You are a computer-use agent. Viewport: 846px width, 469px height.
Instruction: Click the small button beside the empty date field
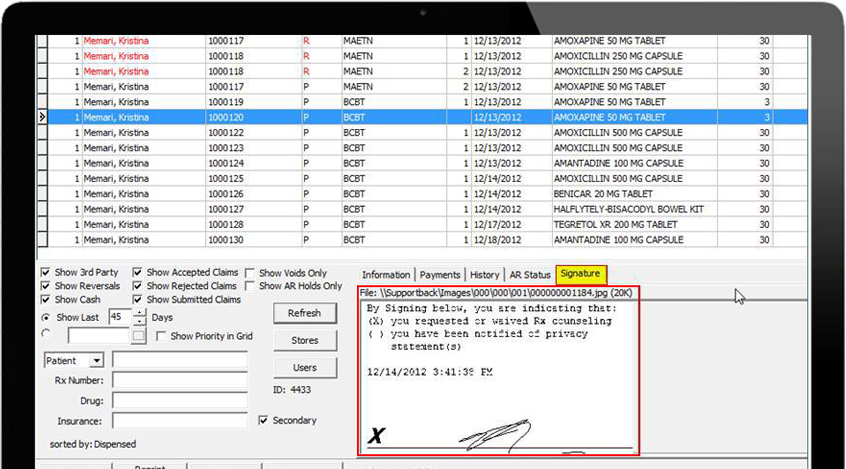point(139,337)
